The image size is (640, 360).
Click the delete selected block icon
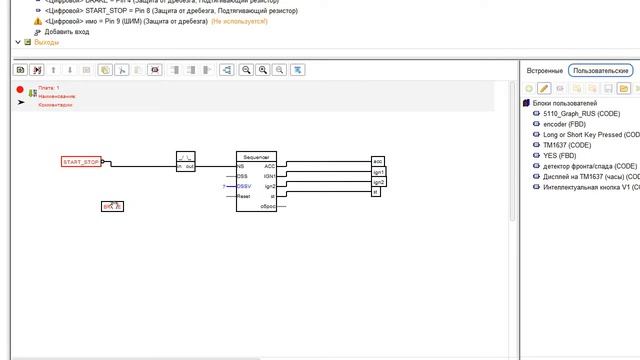point(155,70)
